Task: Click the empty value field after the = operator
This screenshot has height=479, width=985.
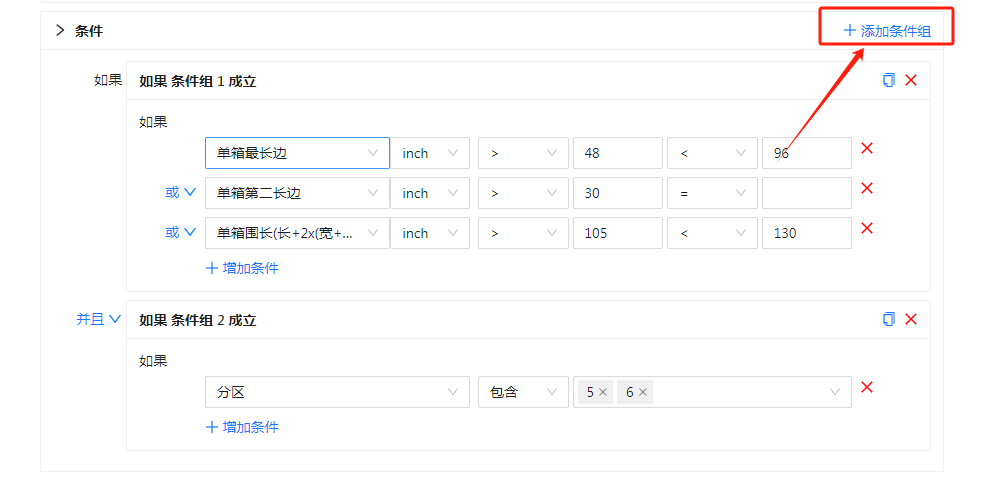Action: [807, 193]
